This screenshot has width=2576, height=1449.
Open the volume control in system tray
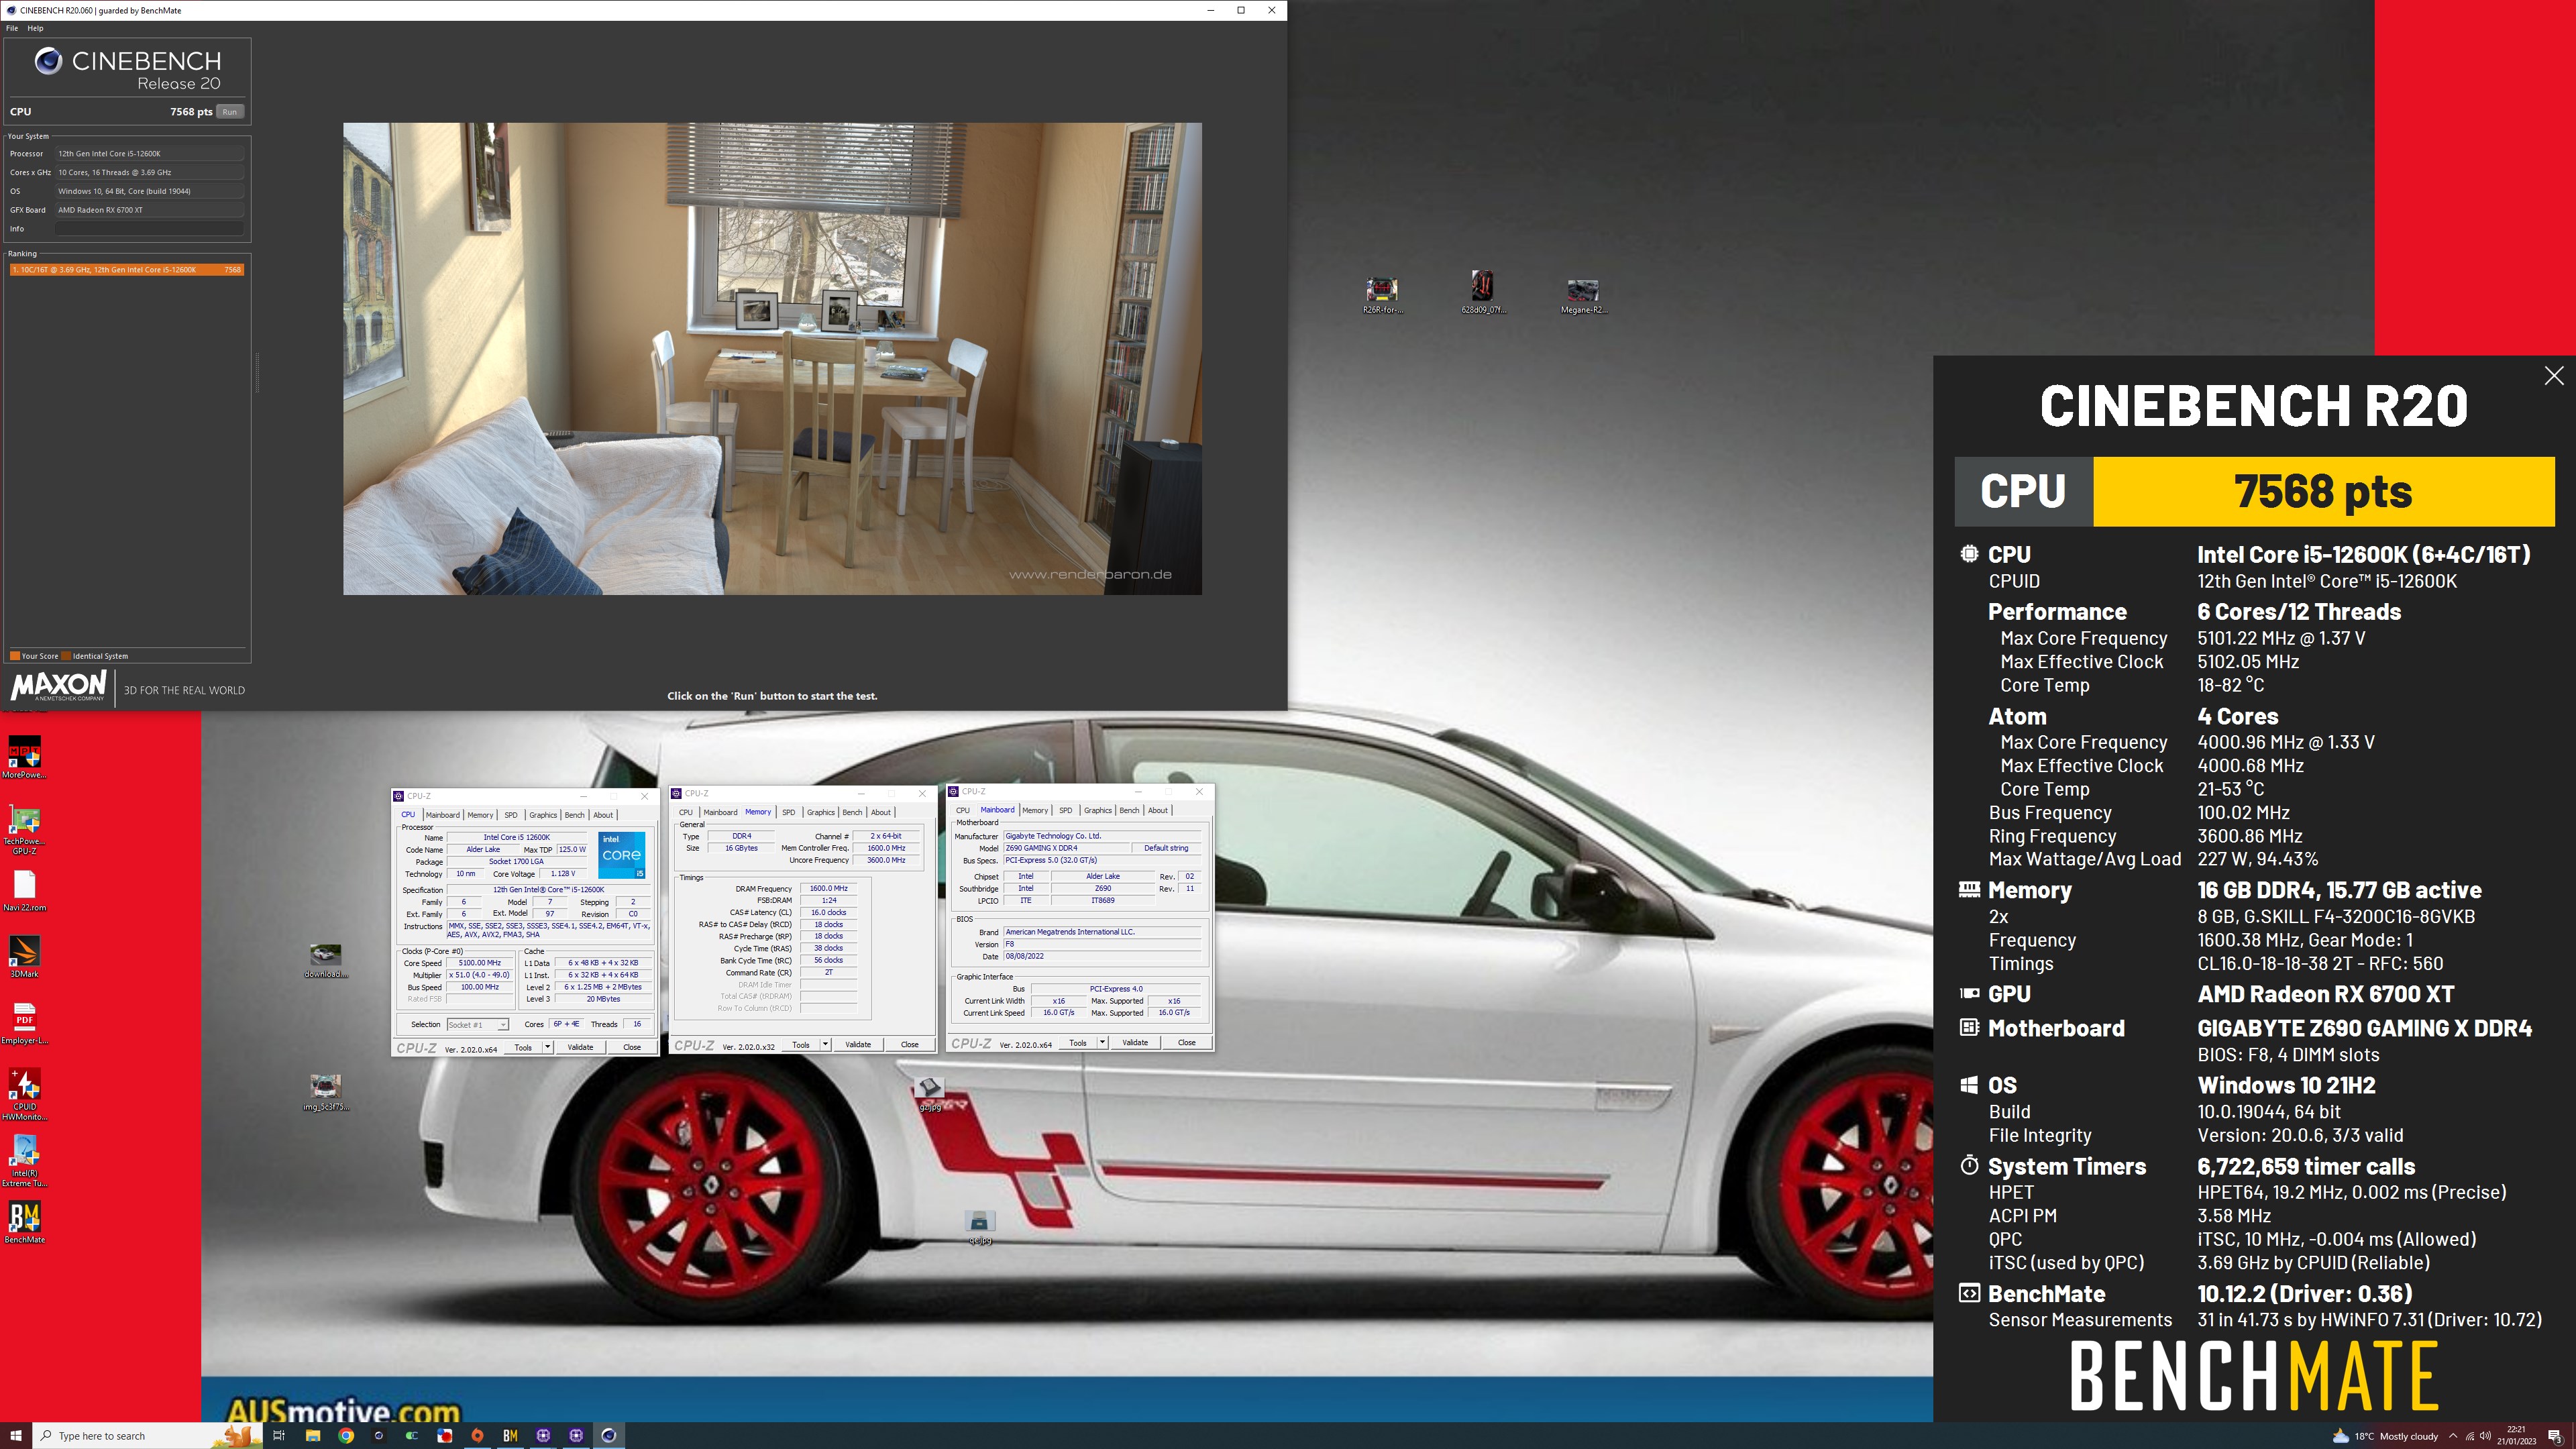tap(2486, 1436)
